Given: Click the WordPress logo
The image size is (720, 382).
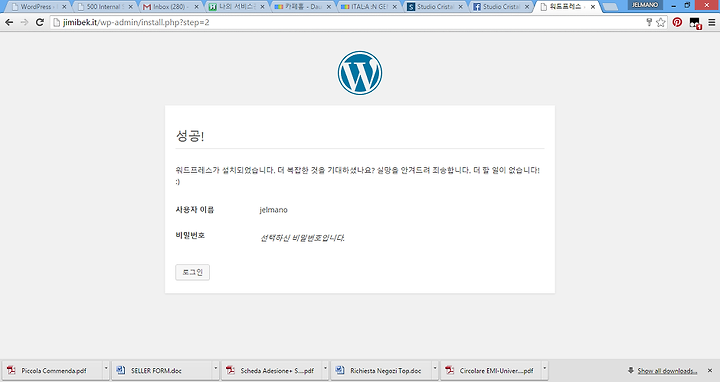Looking at the screenshot, I should coord(360,73).
